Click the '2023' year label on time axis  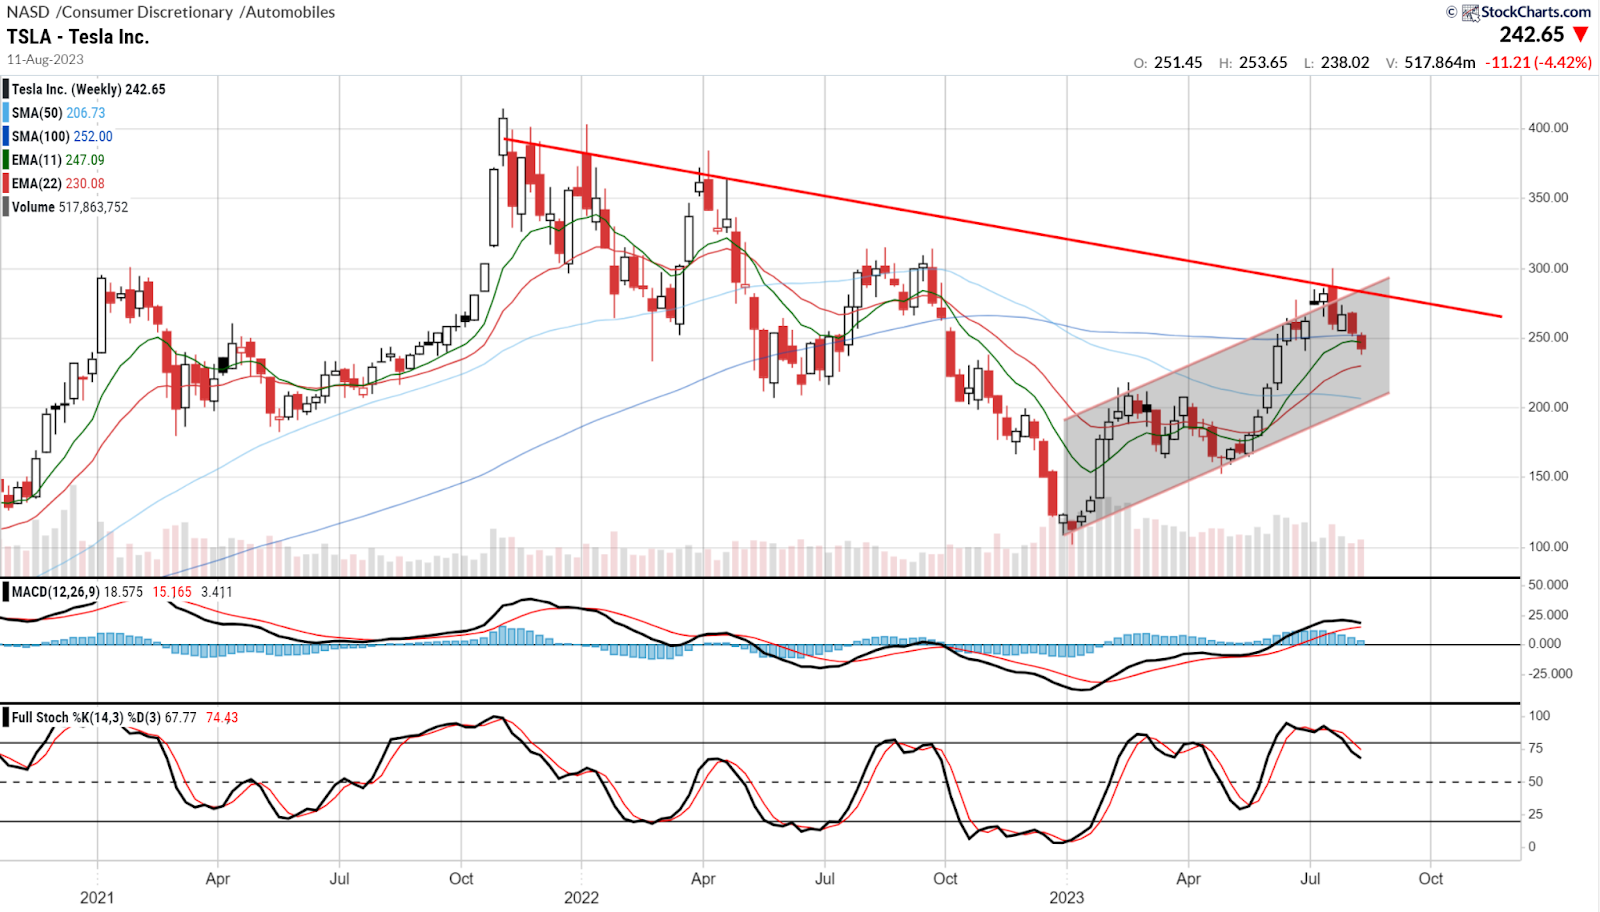(x=1066, y=897)
